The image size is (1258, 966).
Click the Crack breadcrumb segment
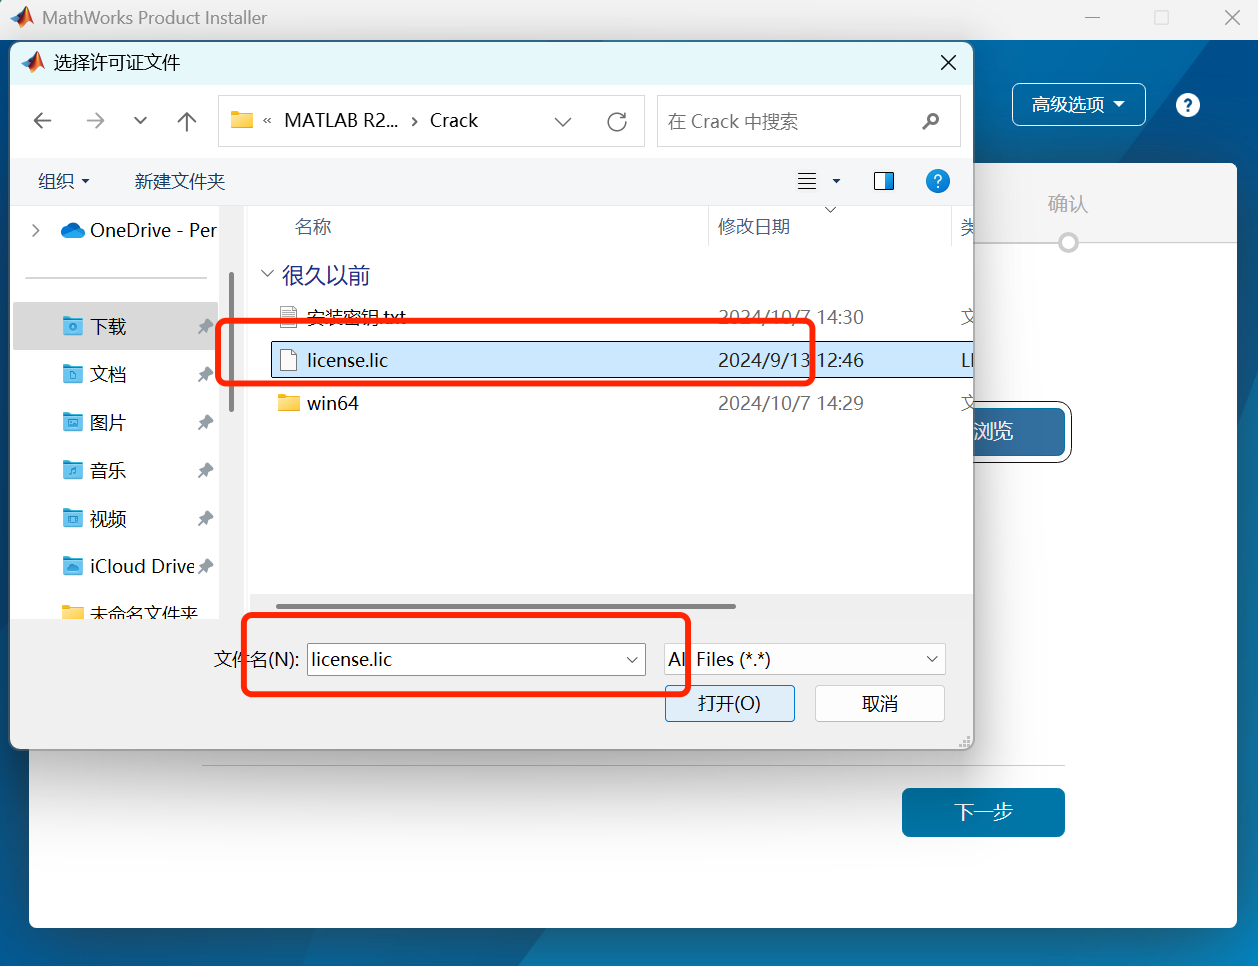tap(454, 120)
